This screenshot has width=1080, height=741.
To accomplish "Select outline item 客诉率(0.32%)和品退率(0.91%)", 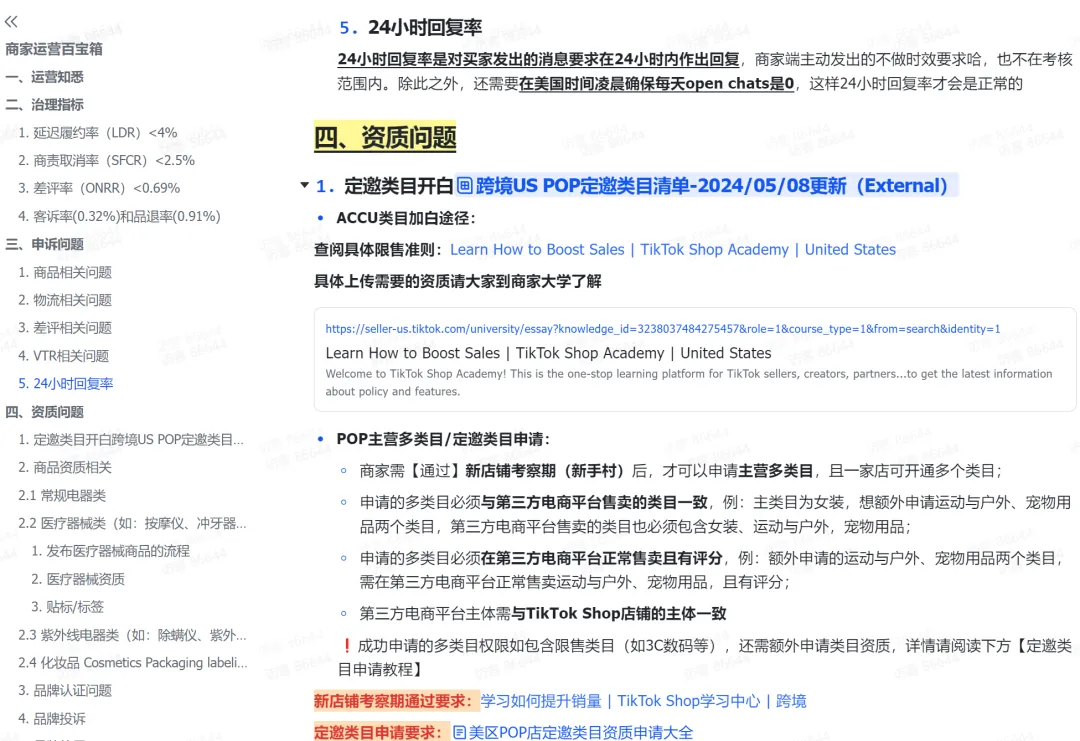I will 119,216.
